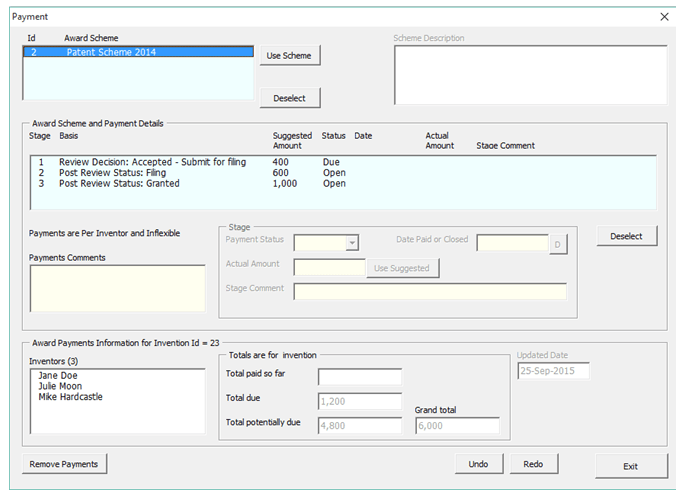Select inventor Jane Doe
Image resolution: width=691 pixels, height=501 pixels.
pos(60,375)
